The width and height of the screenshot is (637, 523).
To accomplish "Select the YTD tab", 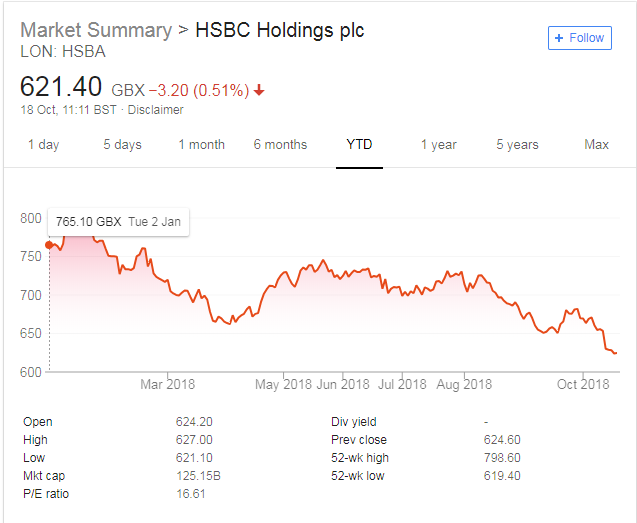I will (359, 145).
